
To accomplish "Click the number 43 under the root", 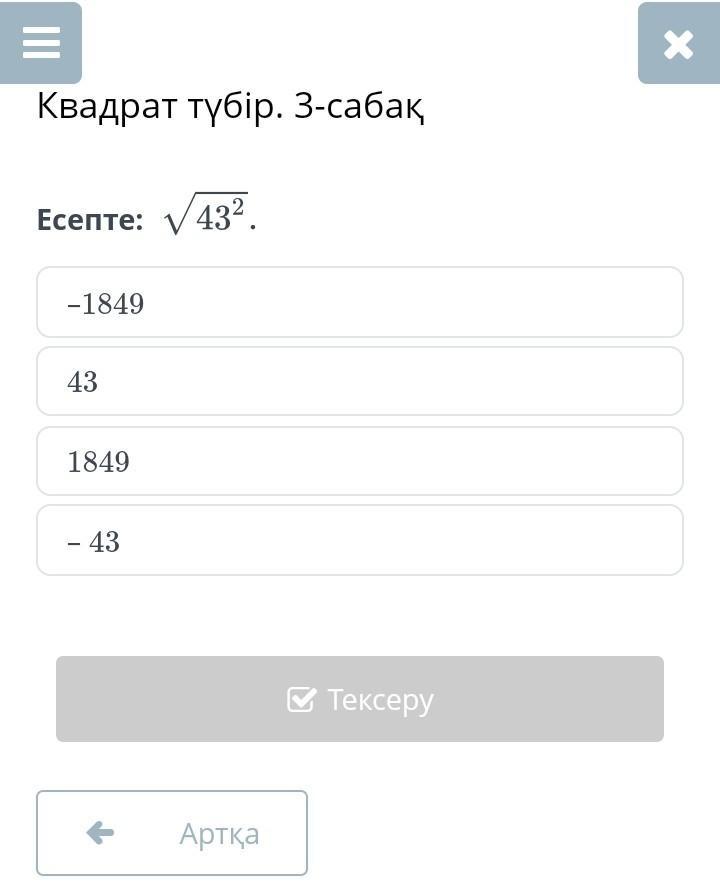I will tap(213, 219).
